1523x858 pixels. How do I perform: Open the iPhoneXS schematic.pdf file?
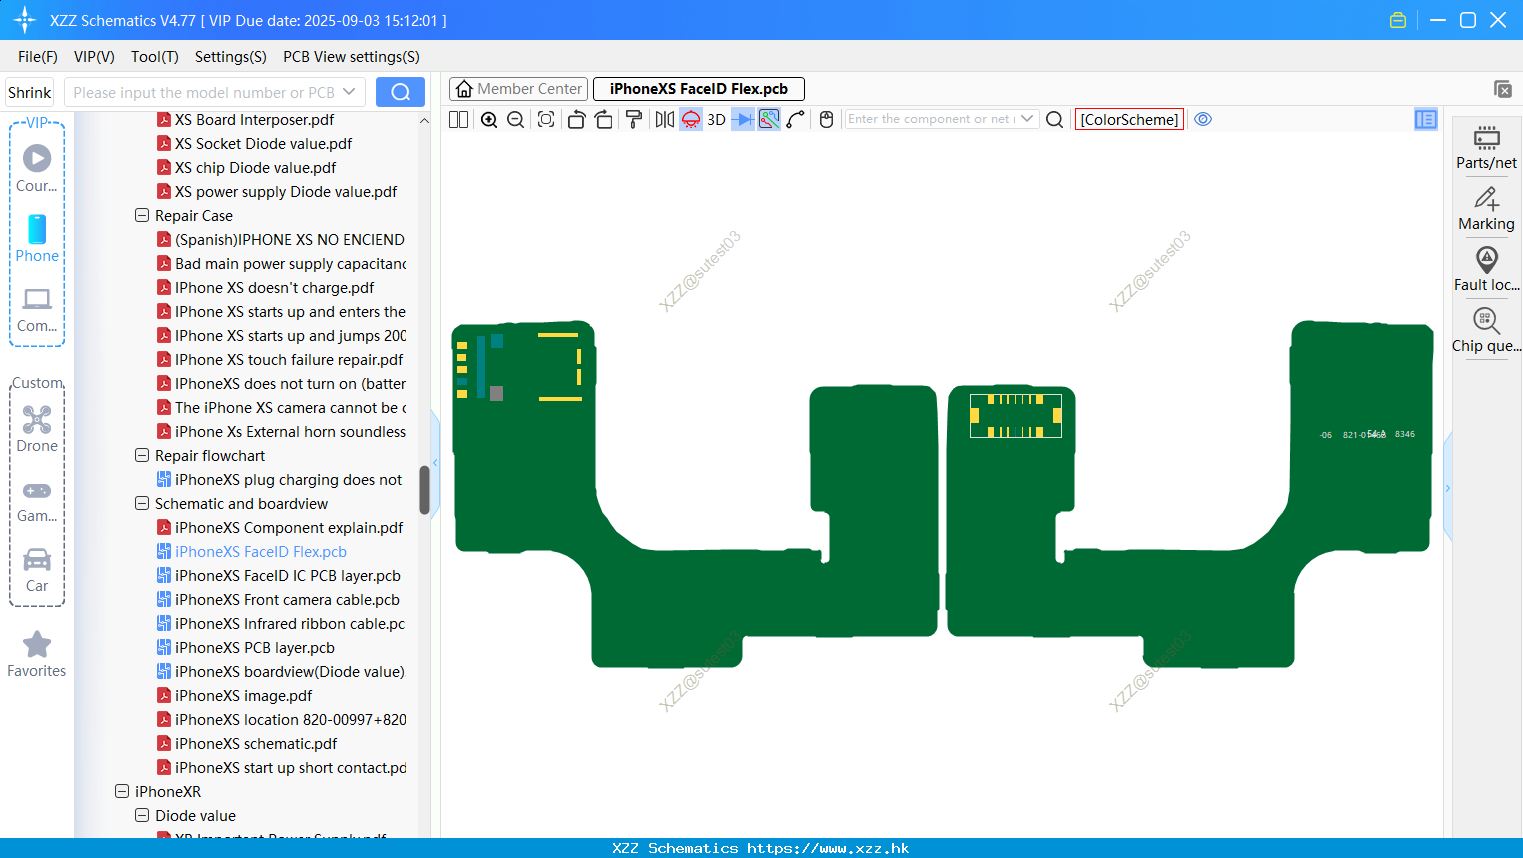coord(256,743)
